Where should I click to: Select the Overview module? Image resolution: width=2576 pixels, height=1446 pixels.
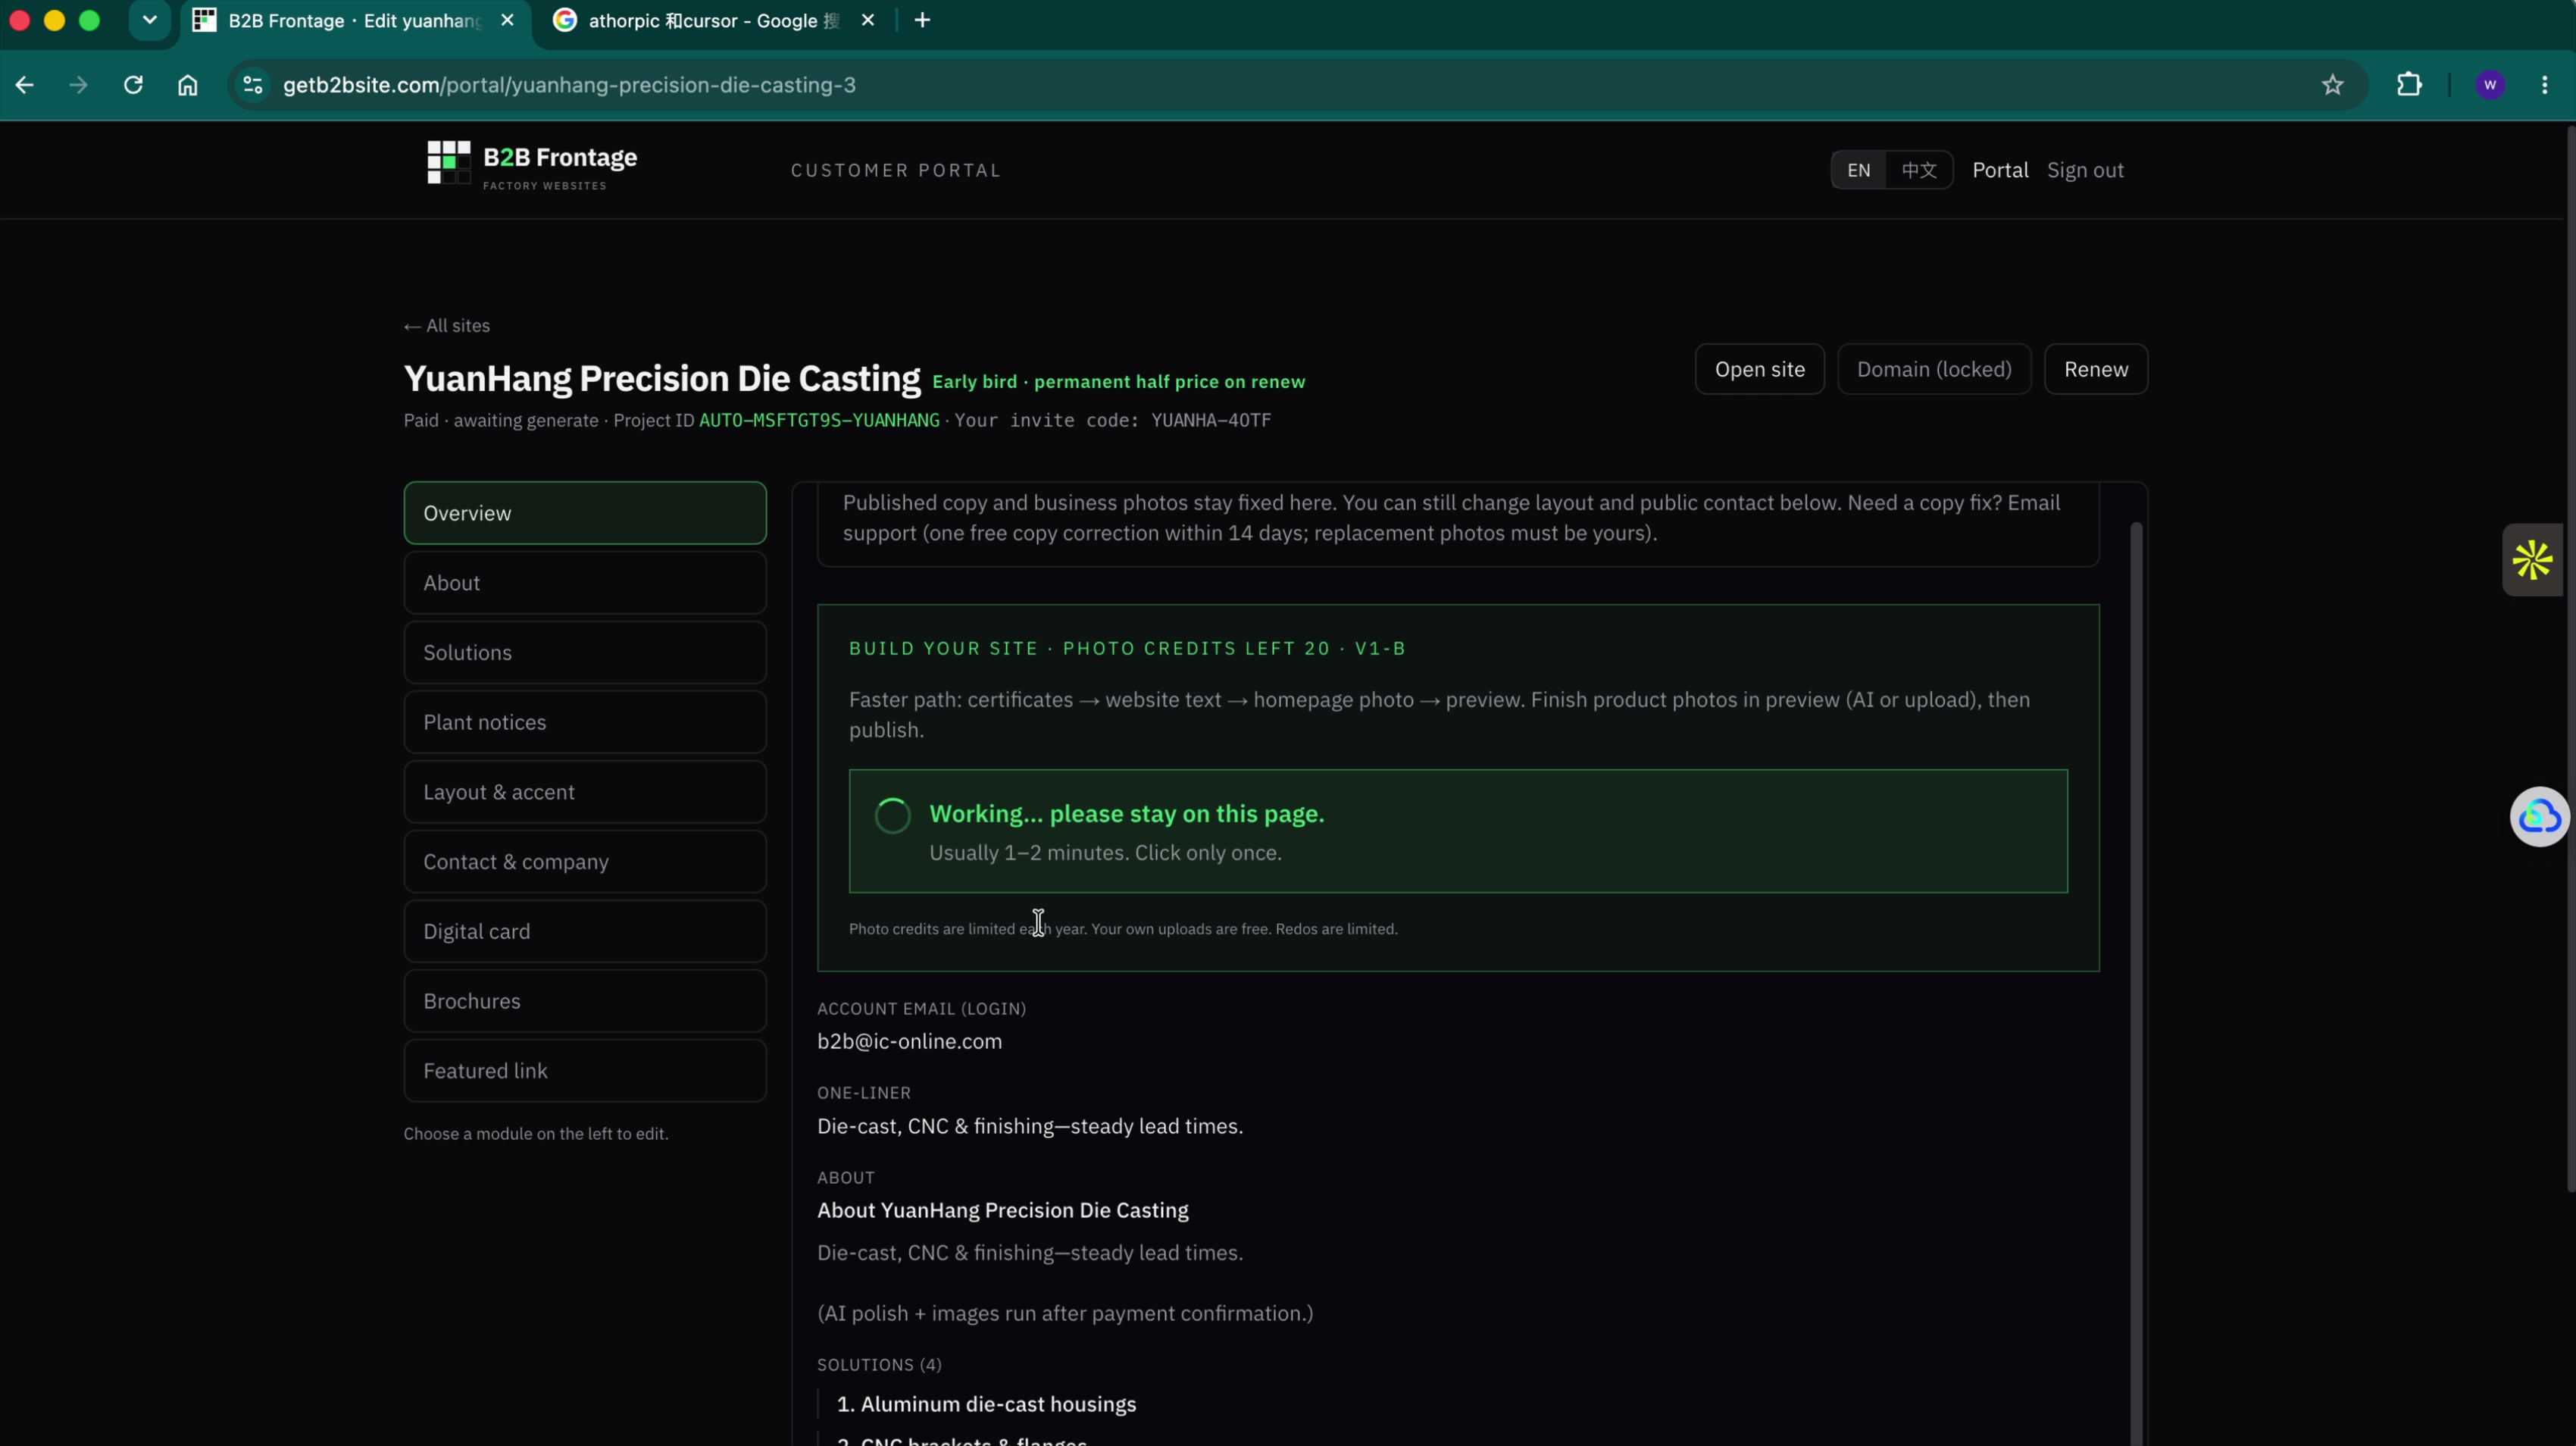[585, 513]
